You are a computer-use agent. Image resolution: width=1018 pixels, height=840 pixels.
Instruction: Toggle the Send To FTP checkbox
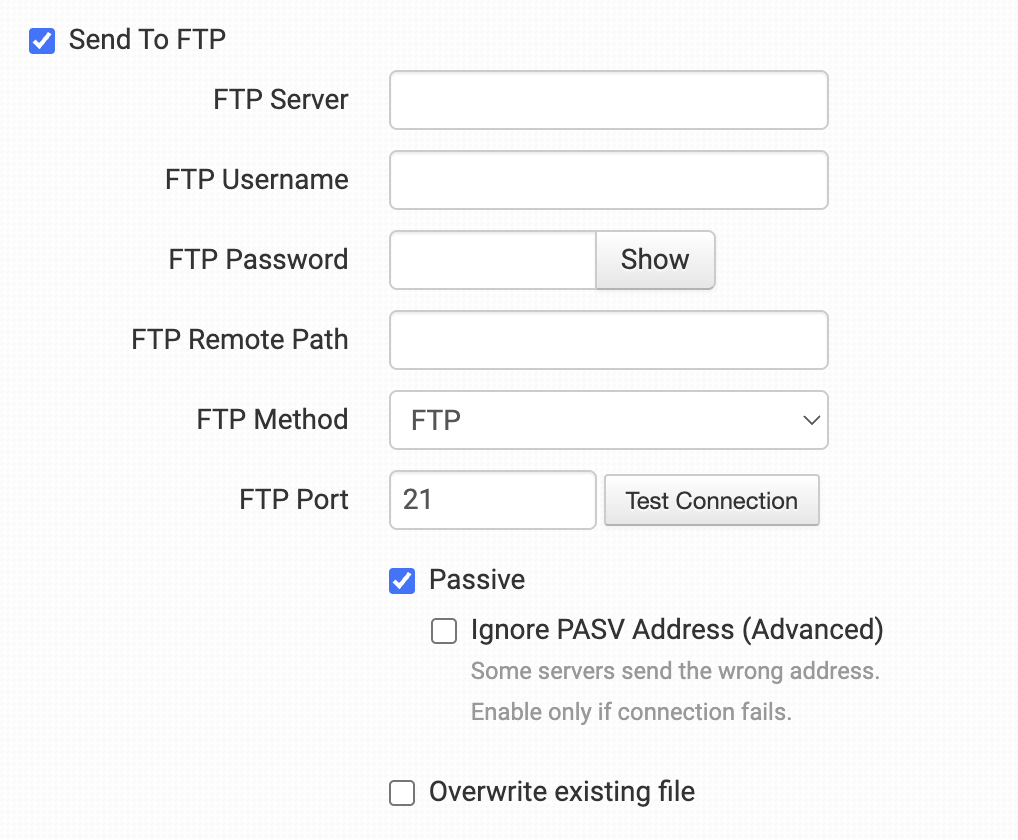click(42, 41)
